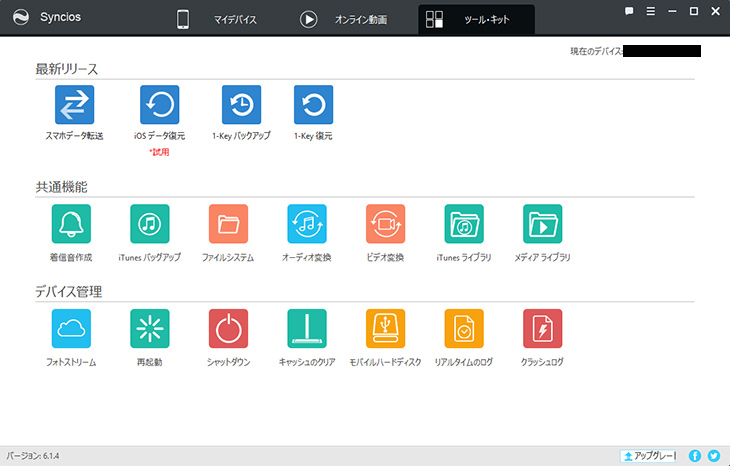Click the 再起動 reboot device icon

[x=150, y=328]
